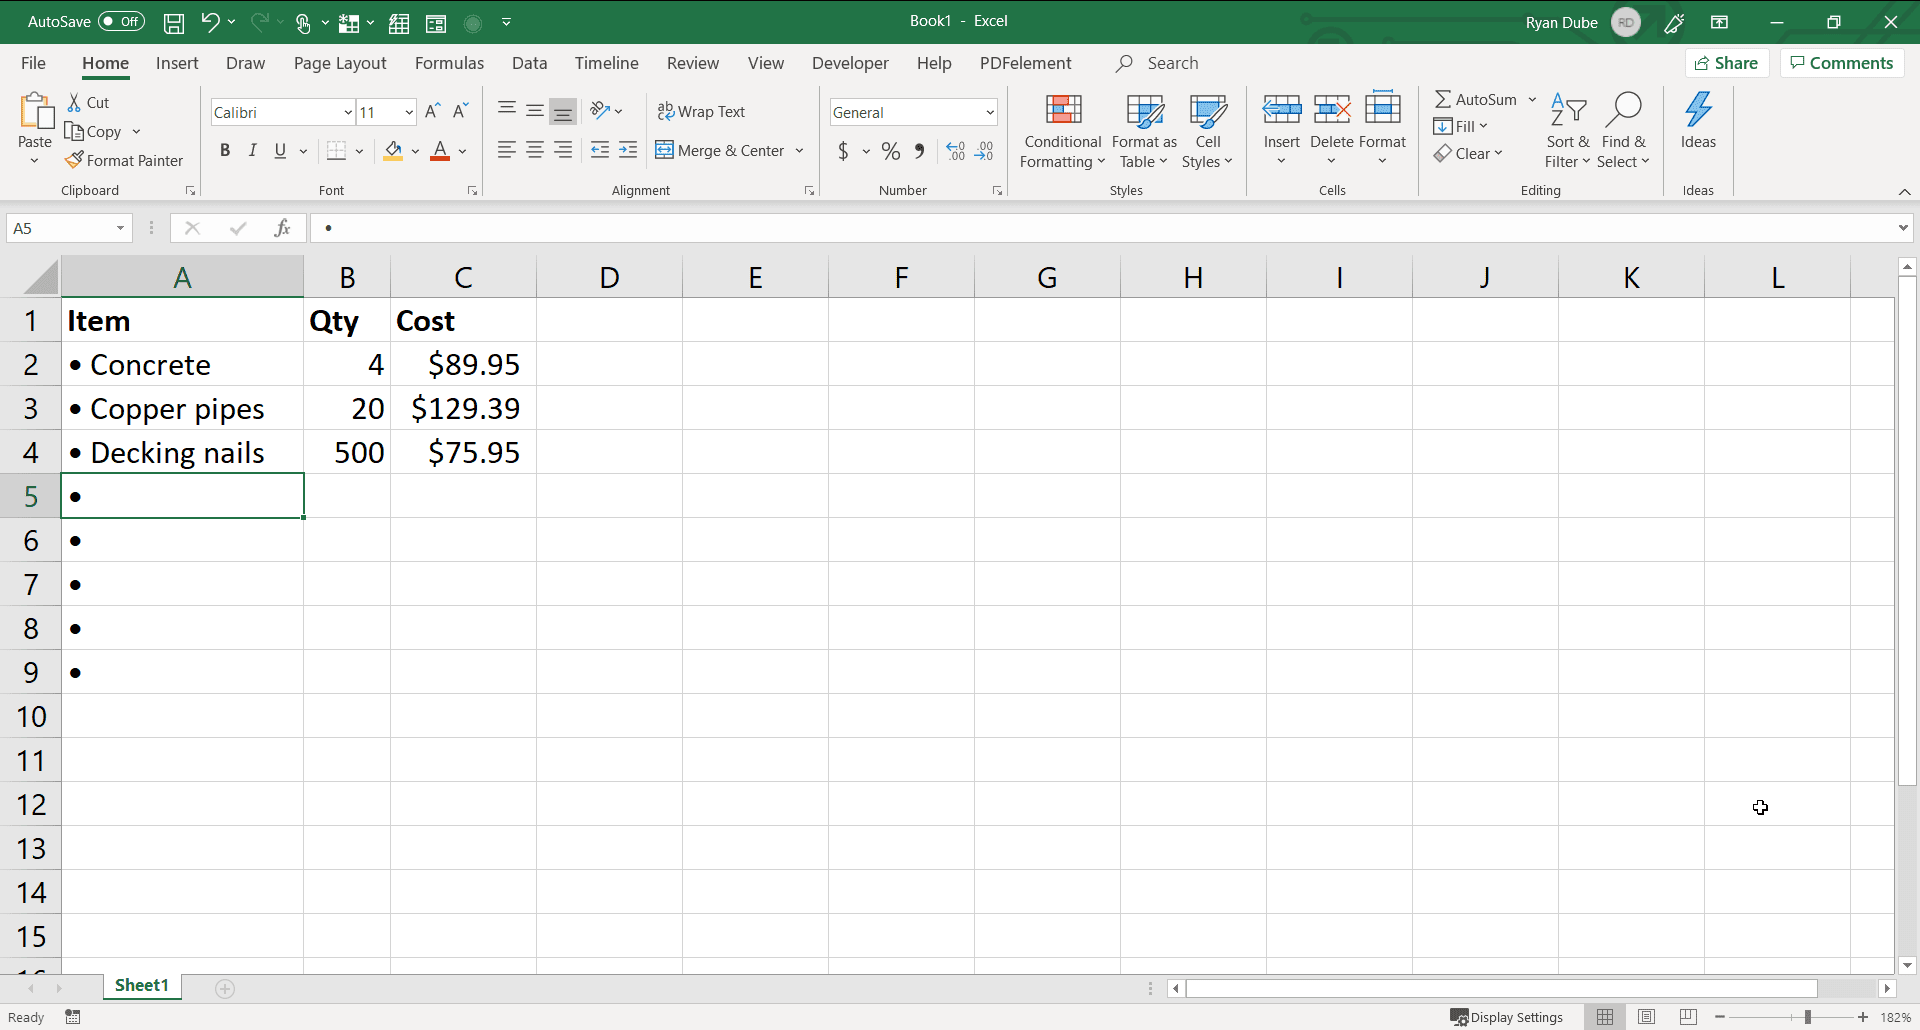Click the AutoSum button
Screen dimensions: 1920x1030
coord(1476,99)
